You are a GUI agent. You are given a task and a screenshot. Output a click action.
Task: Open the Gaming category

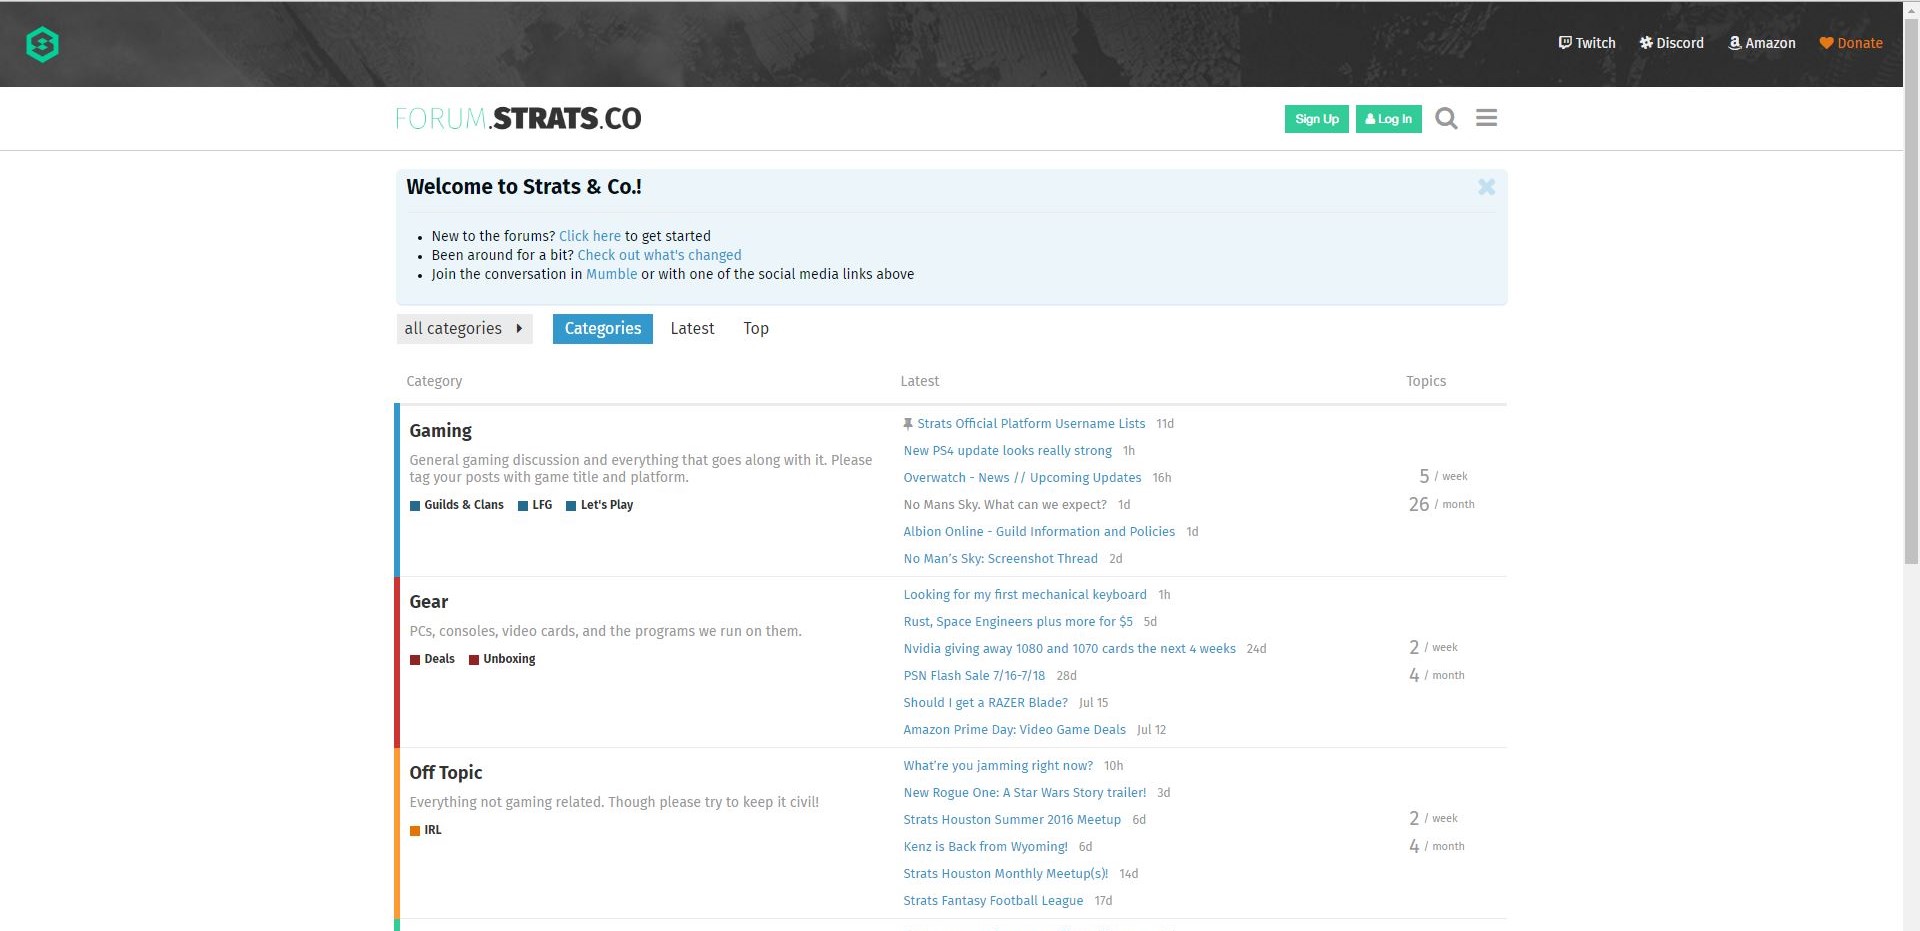tap(440, 431)
